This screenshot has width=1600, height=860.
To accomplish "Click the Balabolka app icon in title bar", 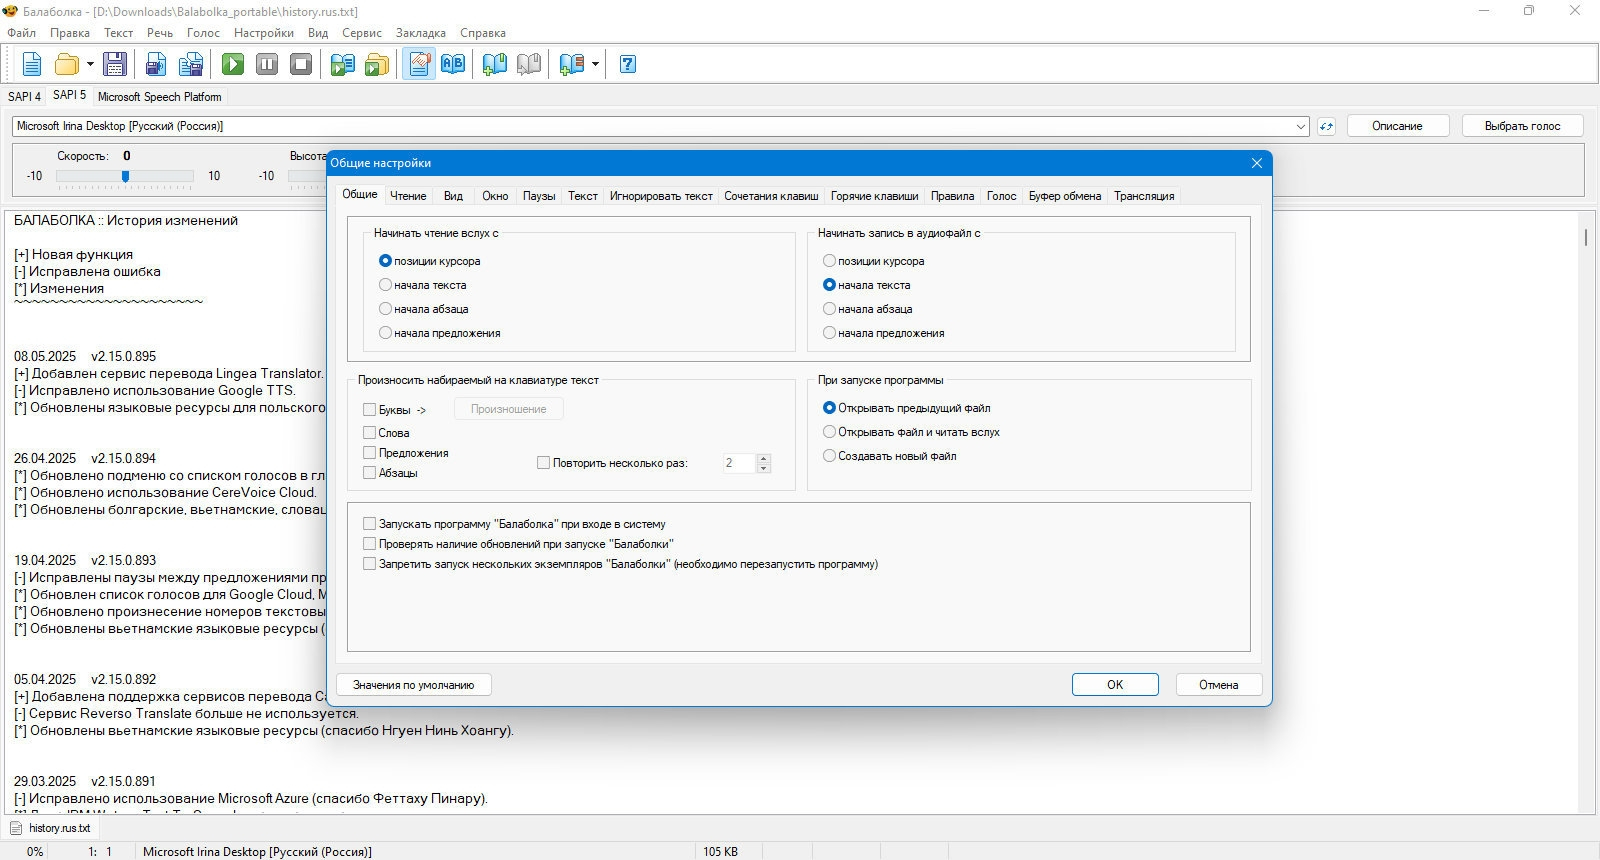I will pos(10,11).
